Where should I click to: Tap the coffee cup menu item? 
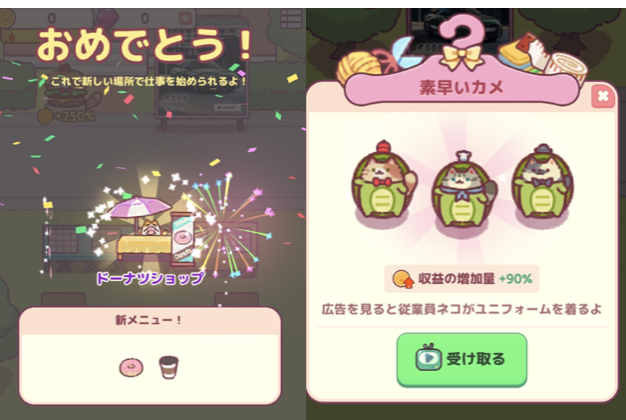pos(168,367)
